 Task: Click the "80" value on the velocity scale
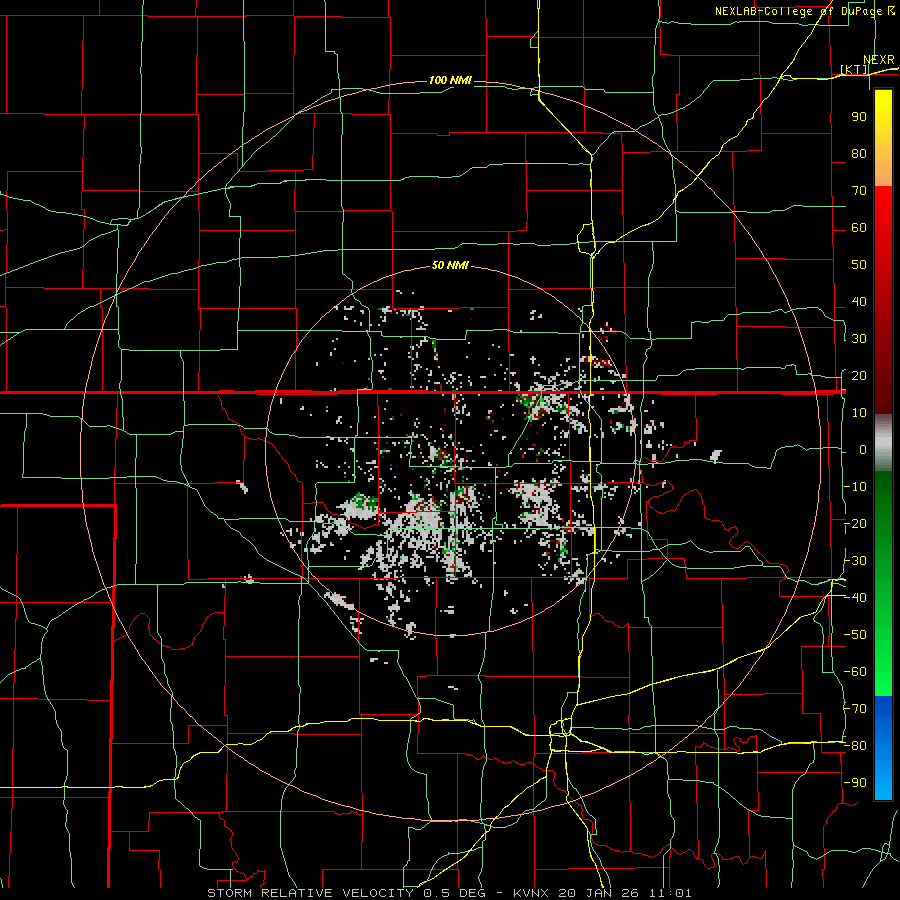point(859,153)
